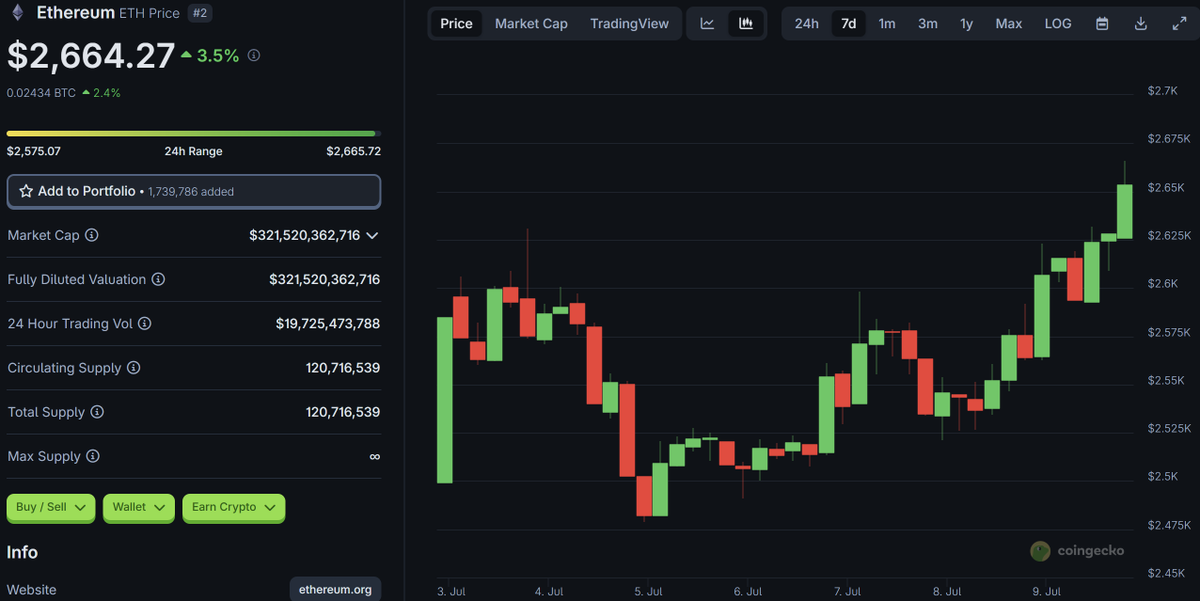Click trading volume value $19,725,473,788
1200x601 pixels.
[x=328, y=323]
